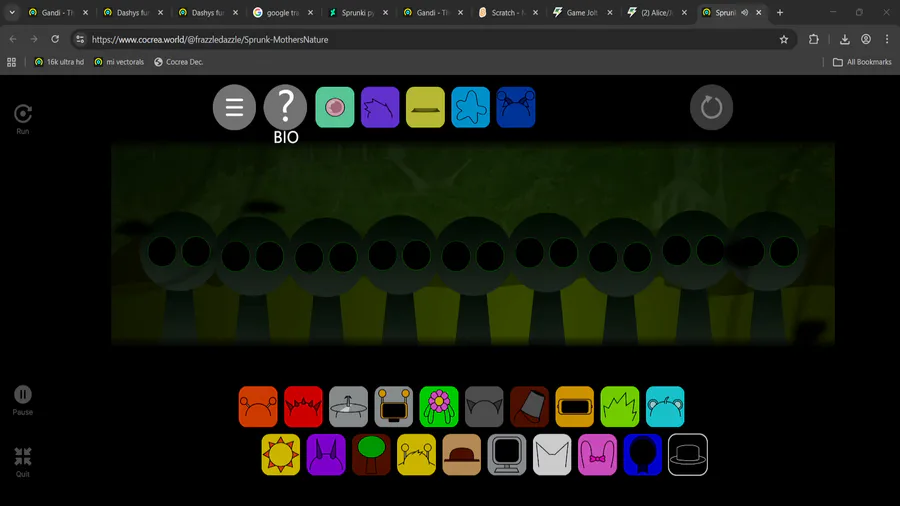Select the light blue splat shape icon
The height and width of the screenshot is (506, 900).
pyautogui.click(x=471, y=107)
